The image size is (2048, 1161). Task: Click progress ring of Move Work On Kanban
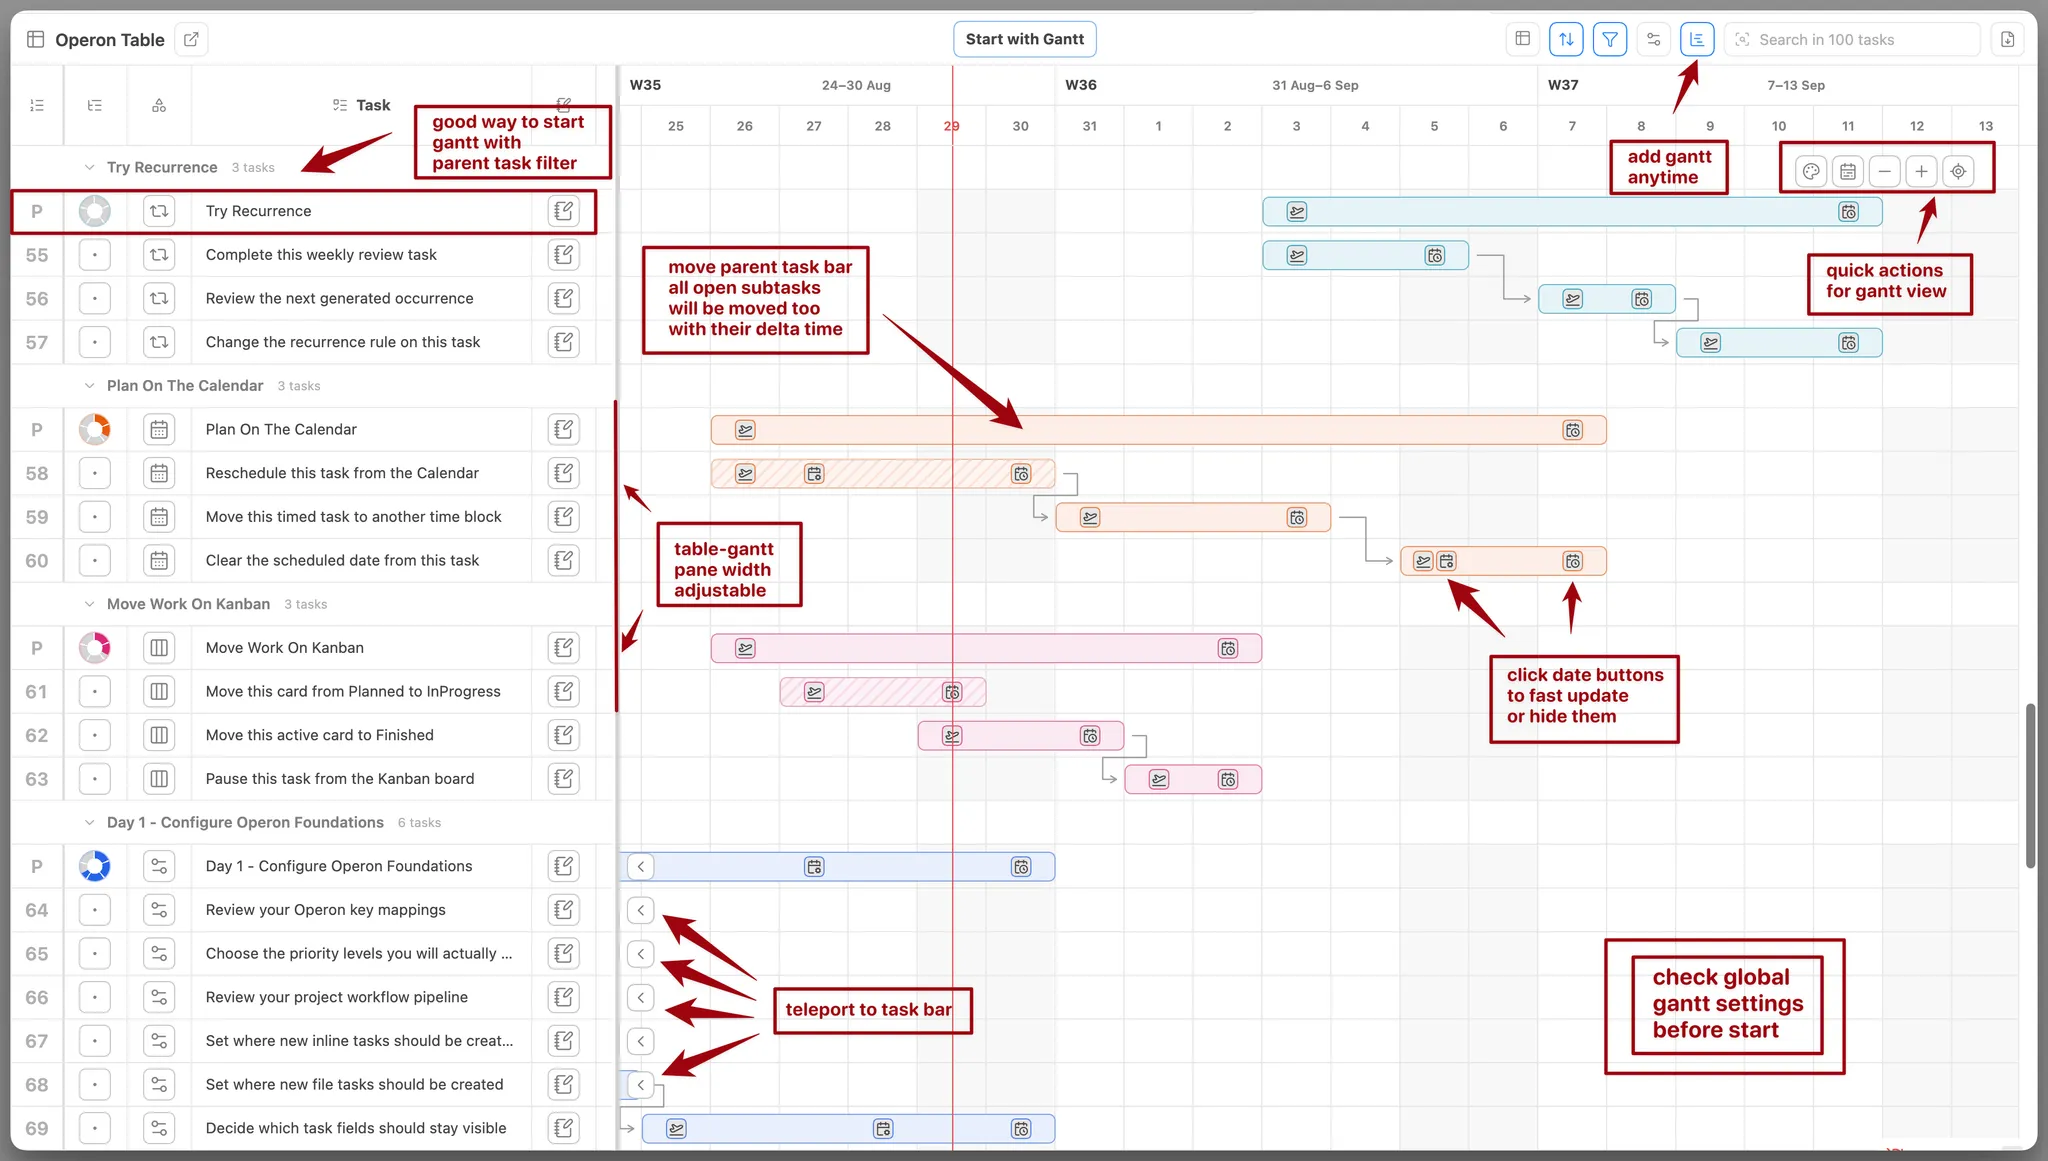[95, 648]
